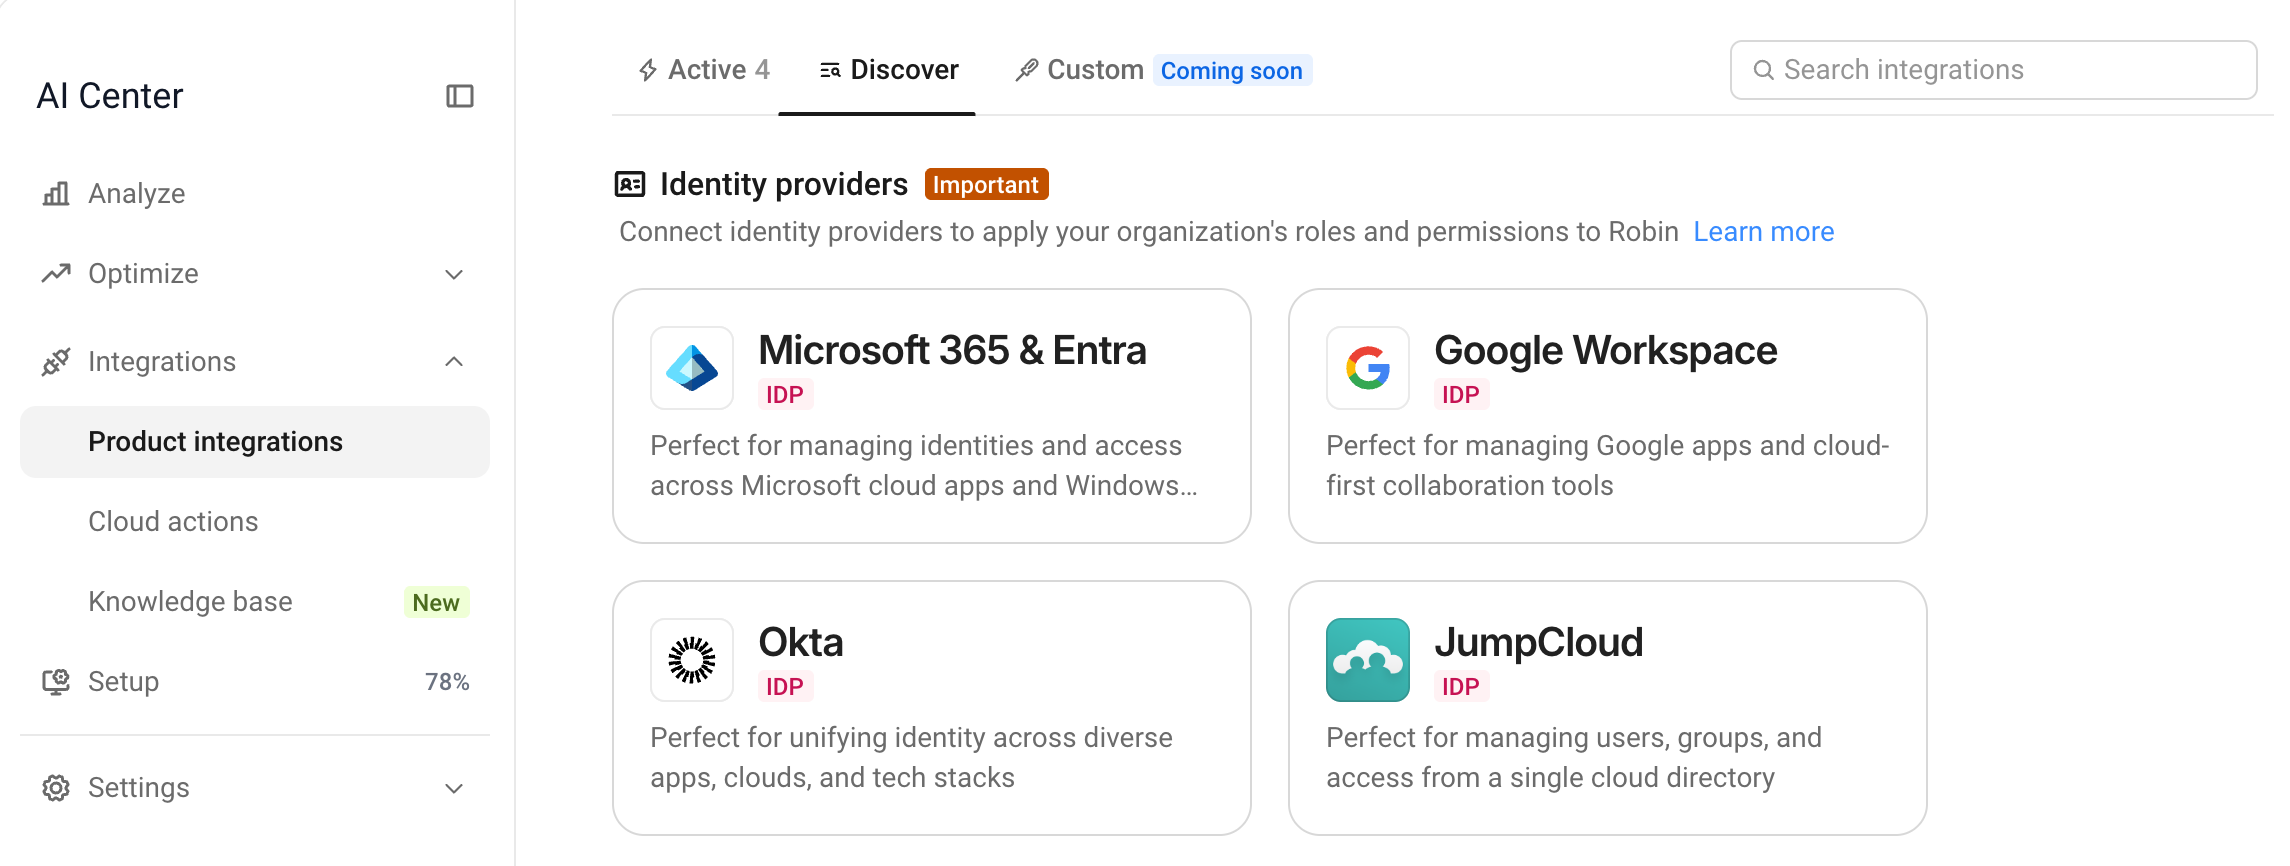
Task: Click the Search integrations field
Action: pos(1993,70)
